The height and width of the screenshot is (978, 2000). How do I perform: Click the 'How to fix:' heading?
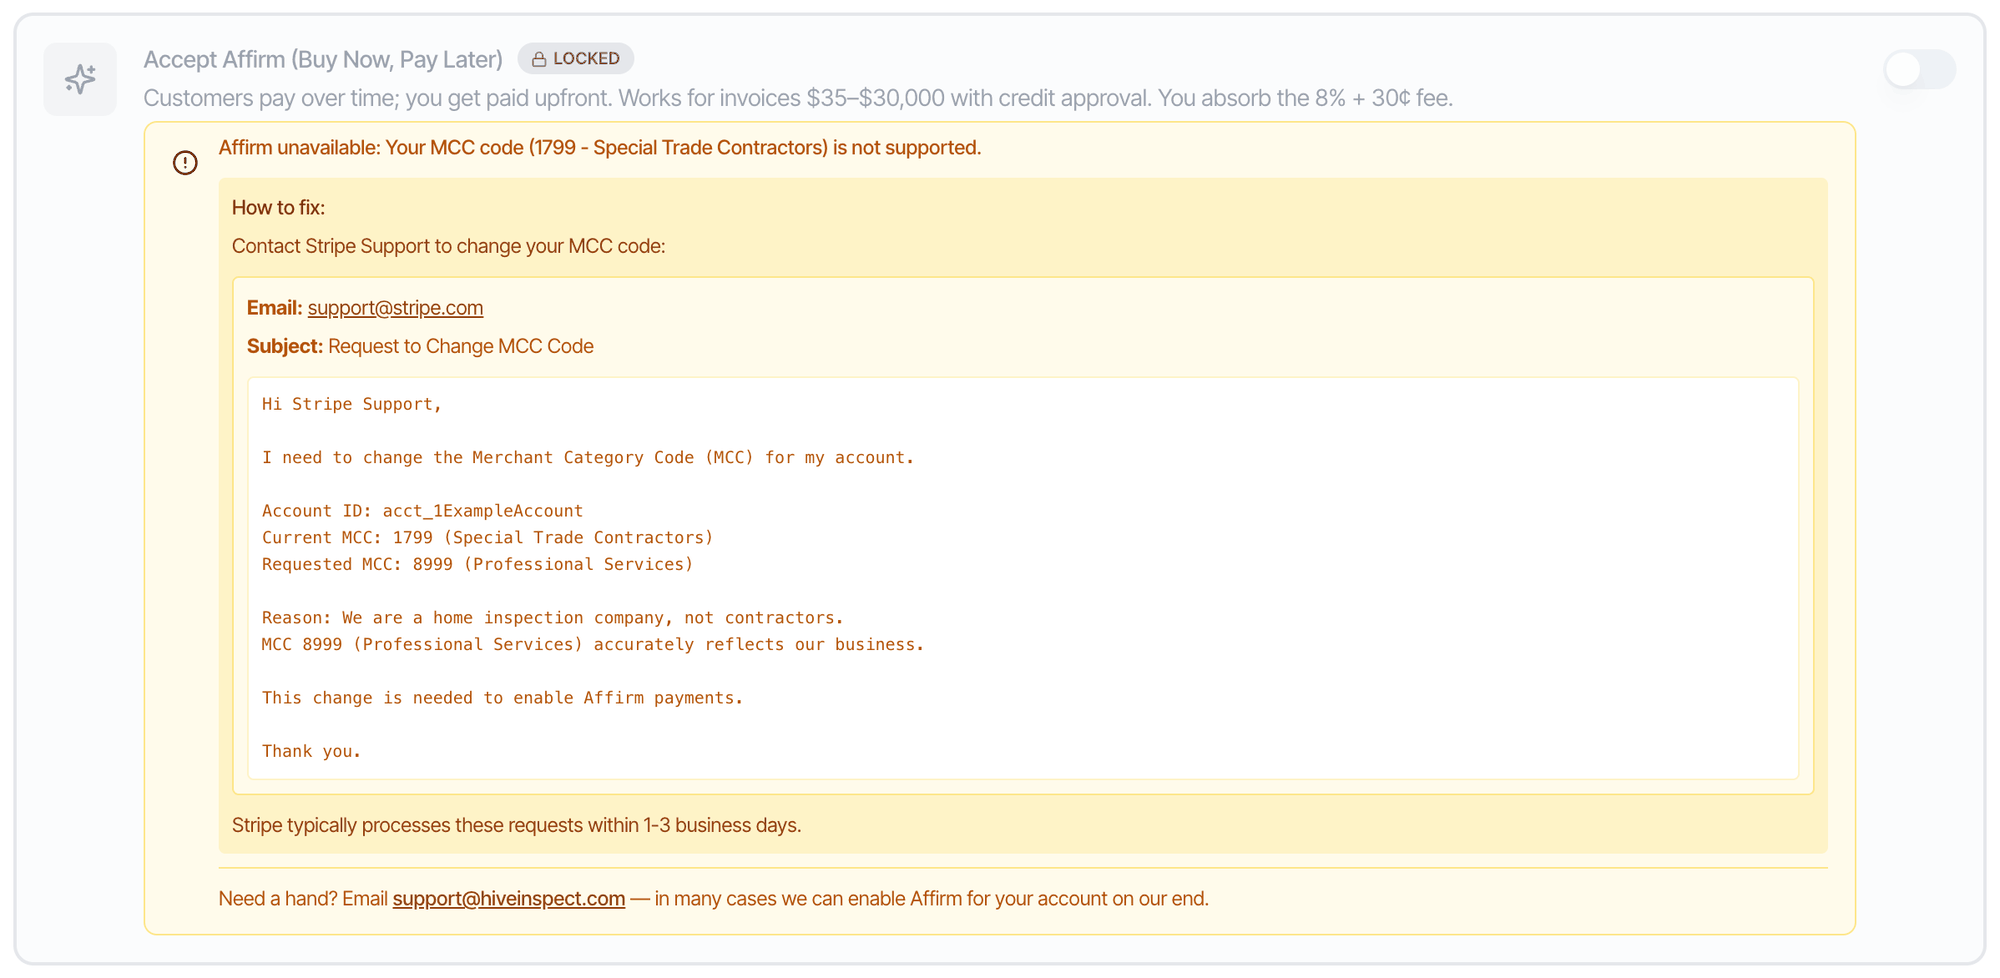point(278,208)
